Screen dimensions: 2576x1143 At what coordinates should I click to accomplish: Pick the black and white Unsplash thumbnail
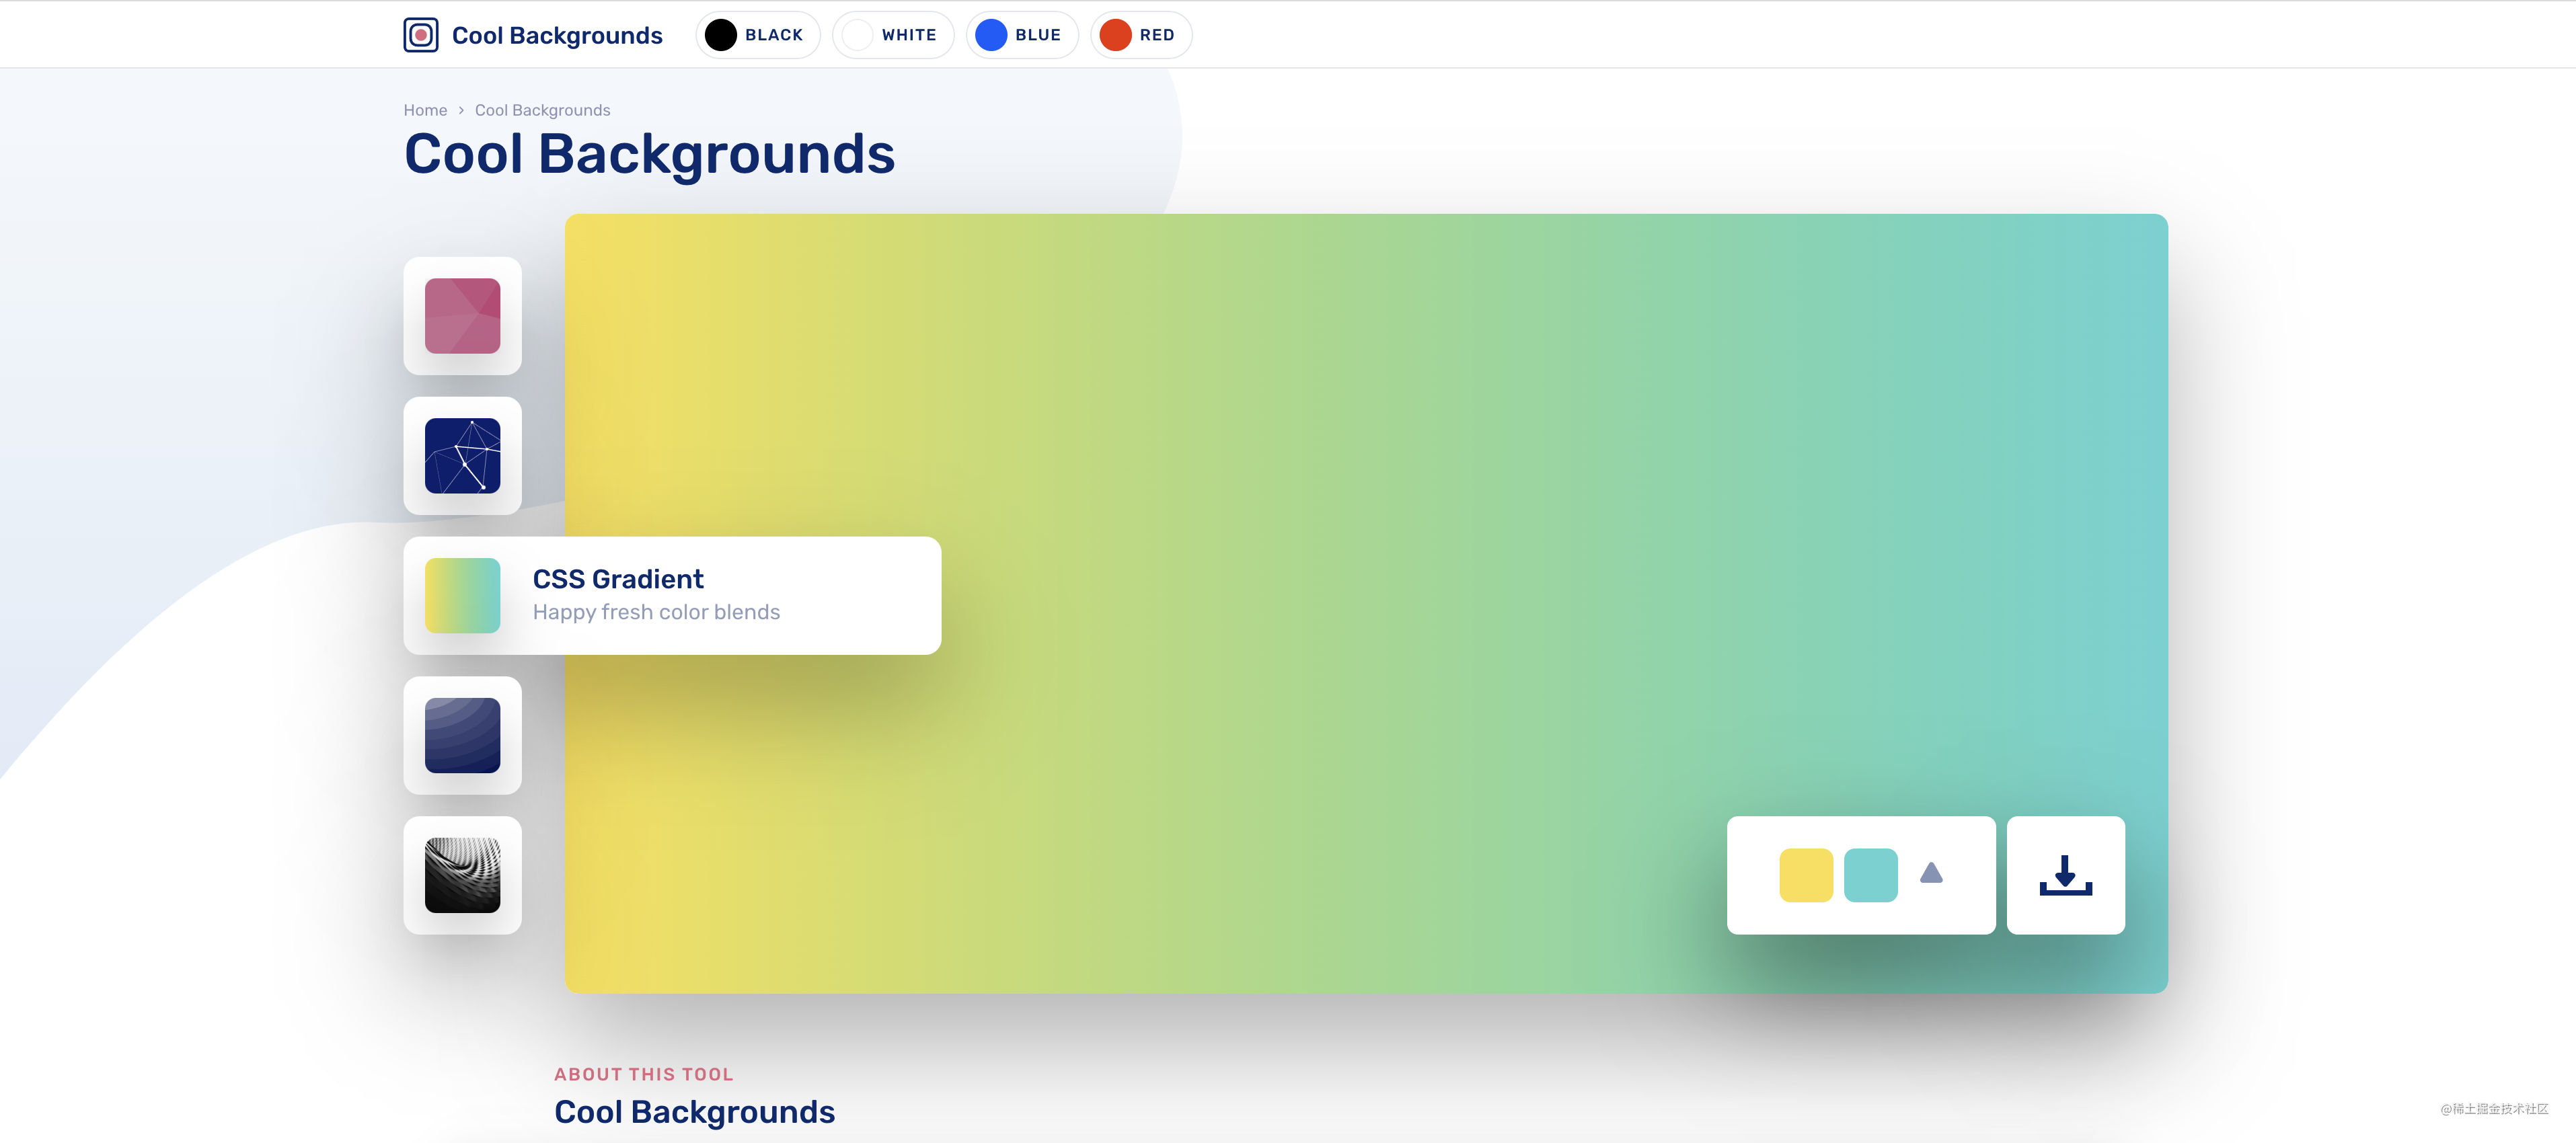[x=462, y=876]
